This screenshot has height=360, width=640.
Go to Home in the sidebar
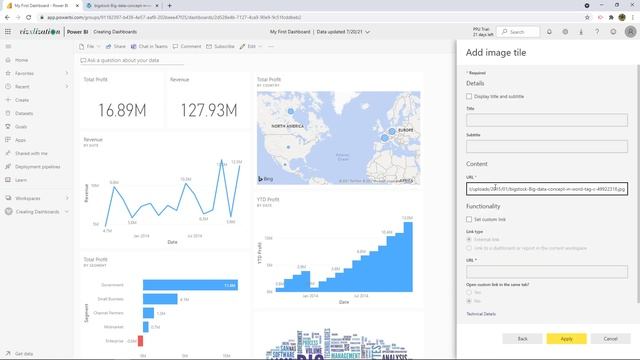[22, 60]
